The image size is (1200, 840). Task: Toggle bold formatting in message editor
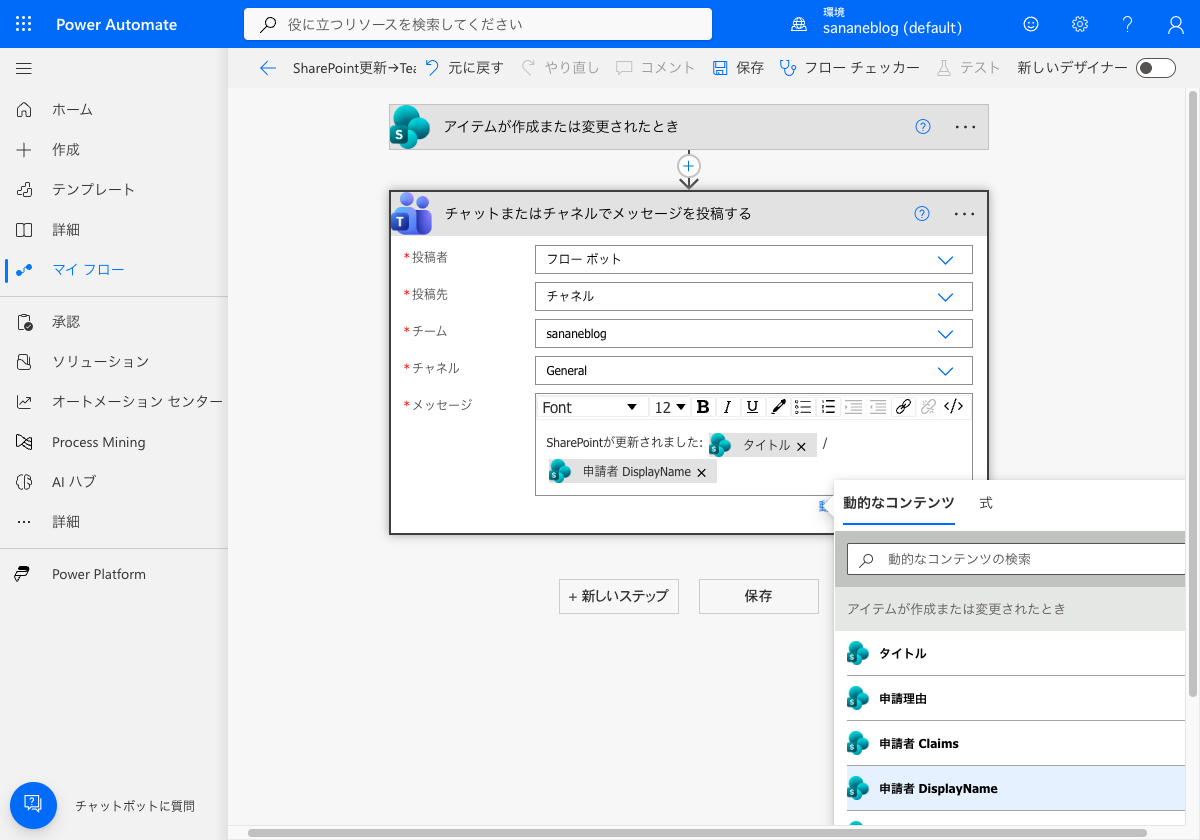[703, 407]
